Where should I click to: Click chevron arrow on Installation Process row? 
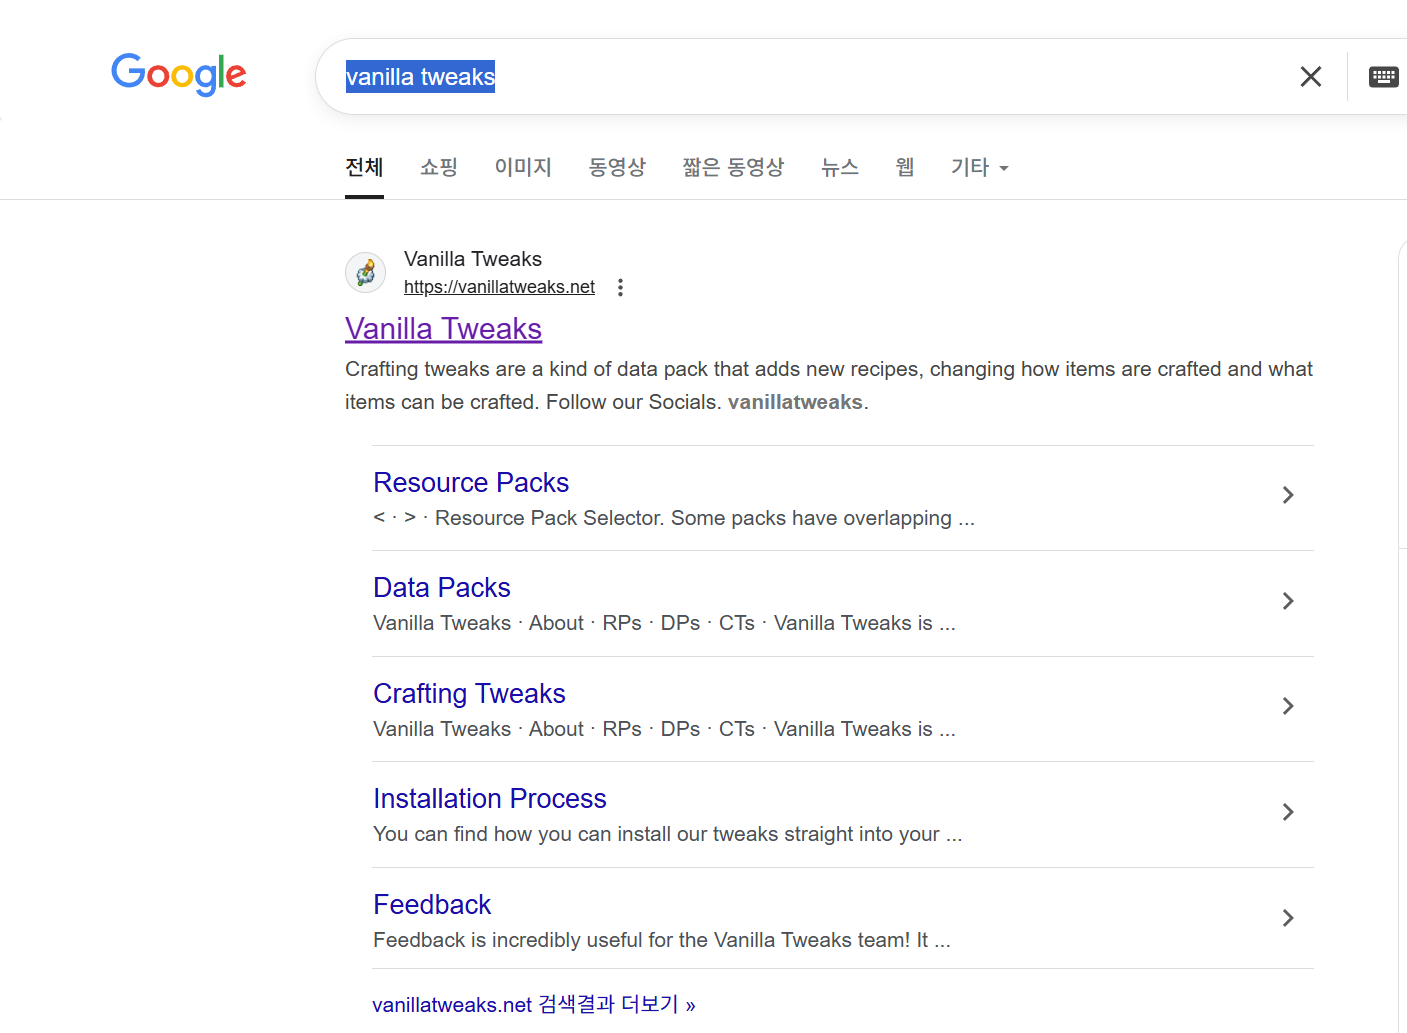click(x=1288, y=812)
